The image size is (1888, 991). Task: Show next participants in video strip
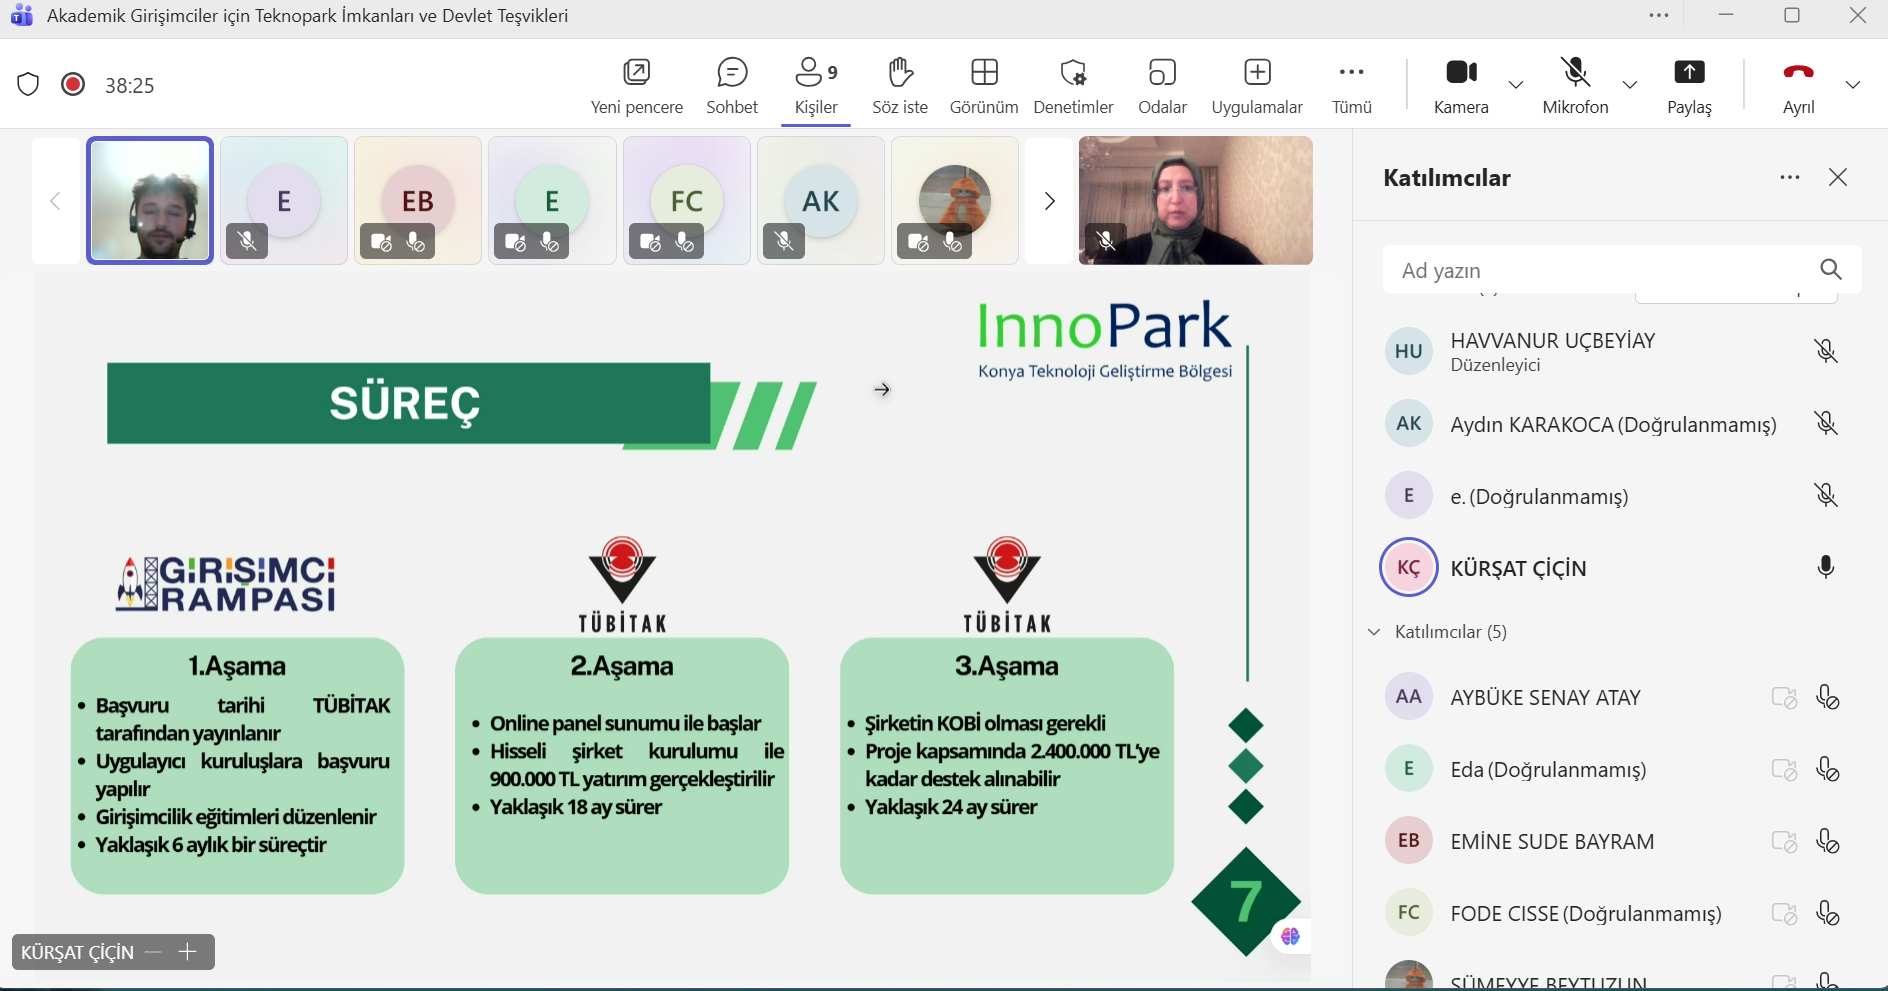click(x=1049, y=201)
